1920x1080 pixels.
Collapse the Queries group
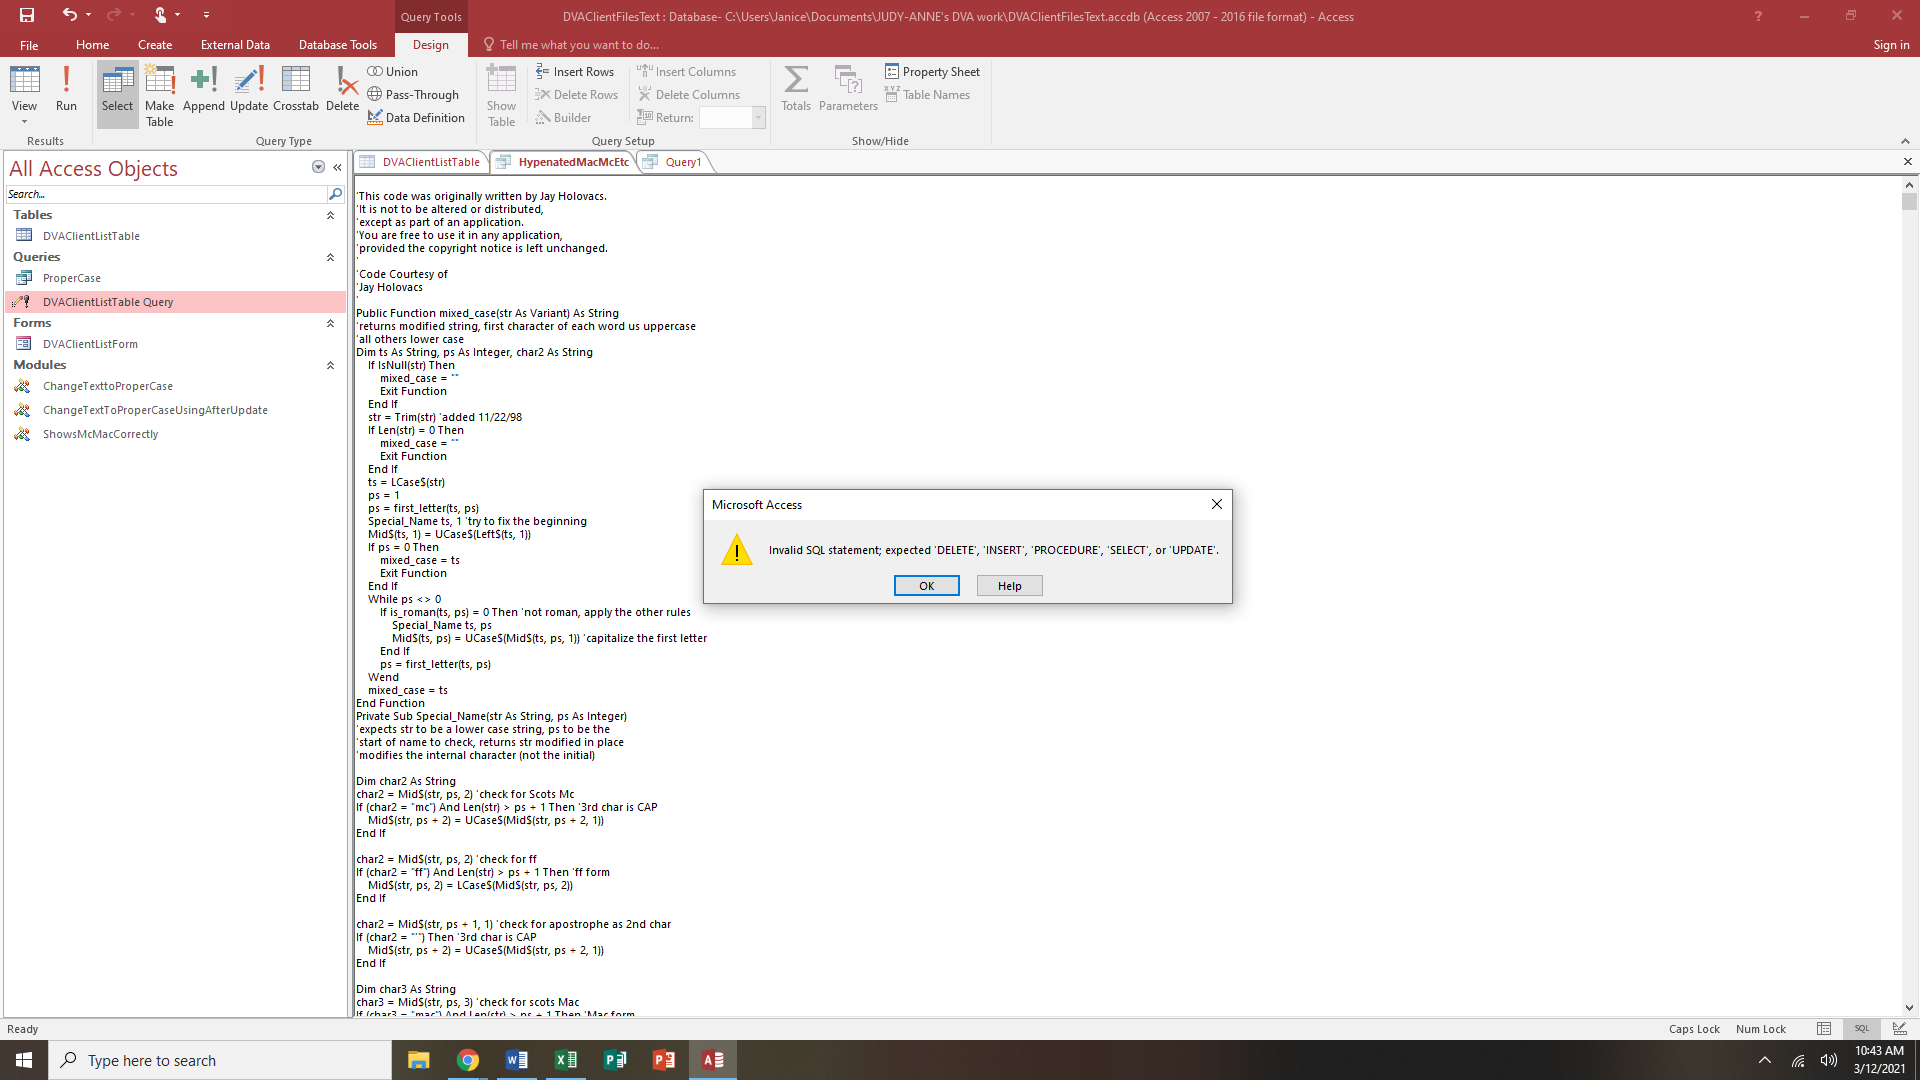click(x=330, y=257)
